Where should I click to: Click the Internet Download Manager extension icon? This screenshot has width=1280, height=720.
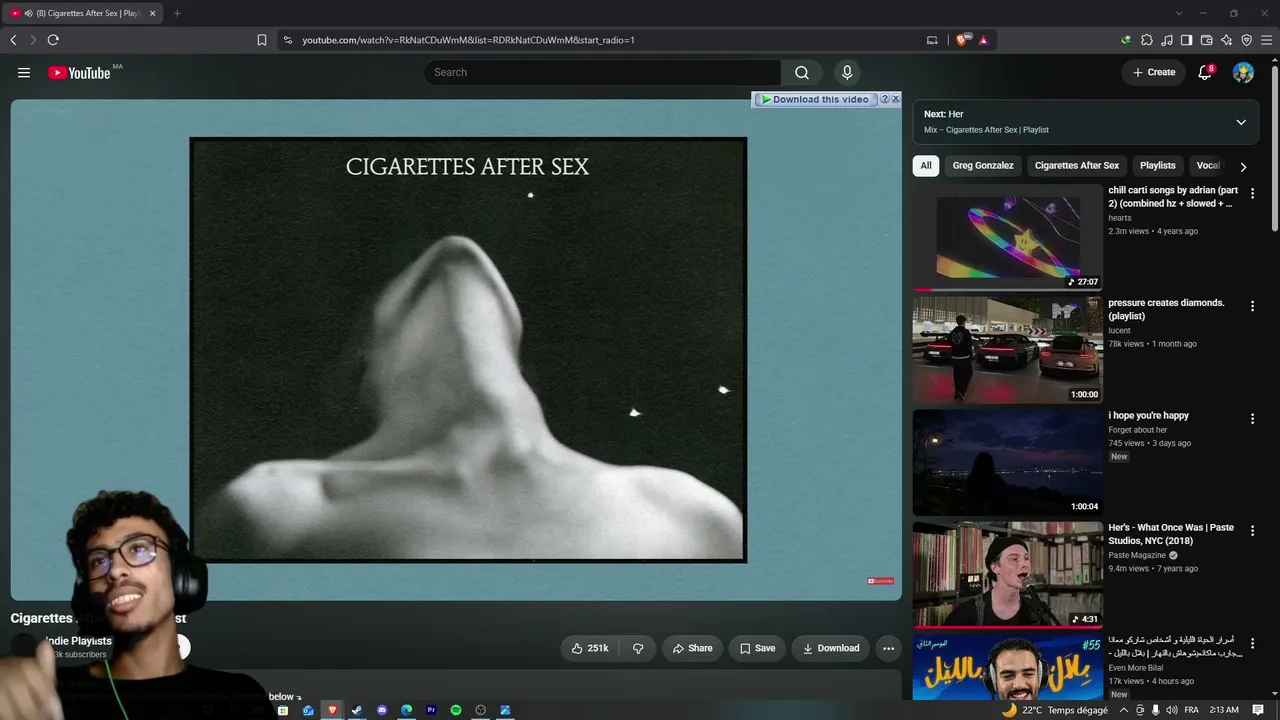pos(1126,40)
